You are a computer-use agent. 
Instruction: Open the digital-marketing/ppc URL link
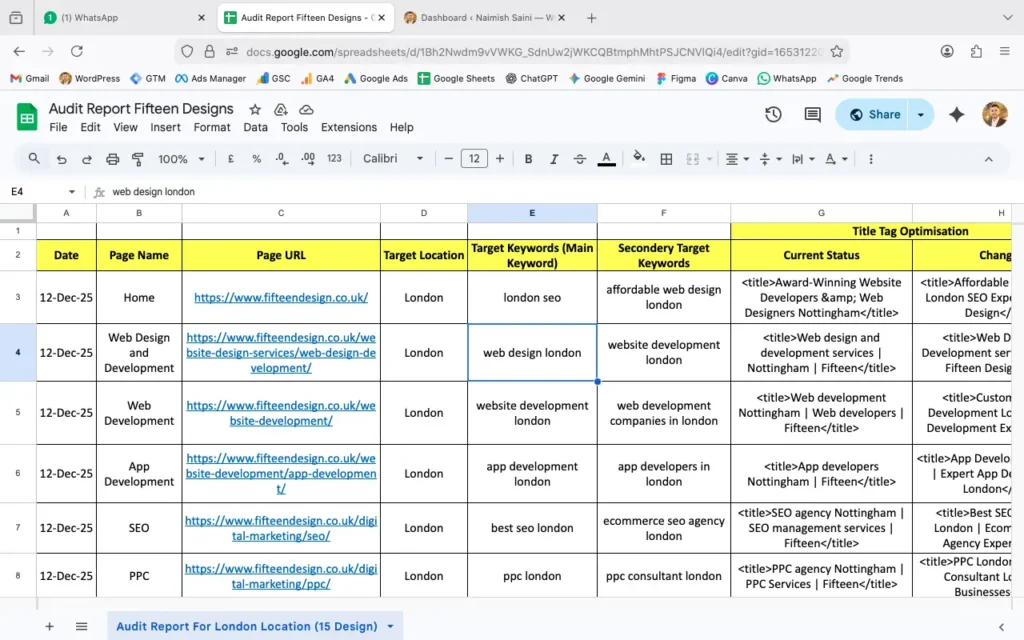[281, 576]
